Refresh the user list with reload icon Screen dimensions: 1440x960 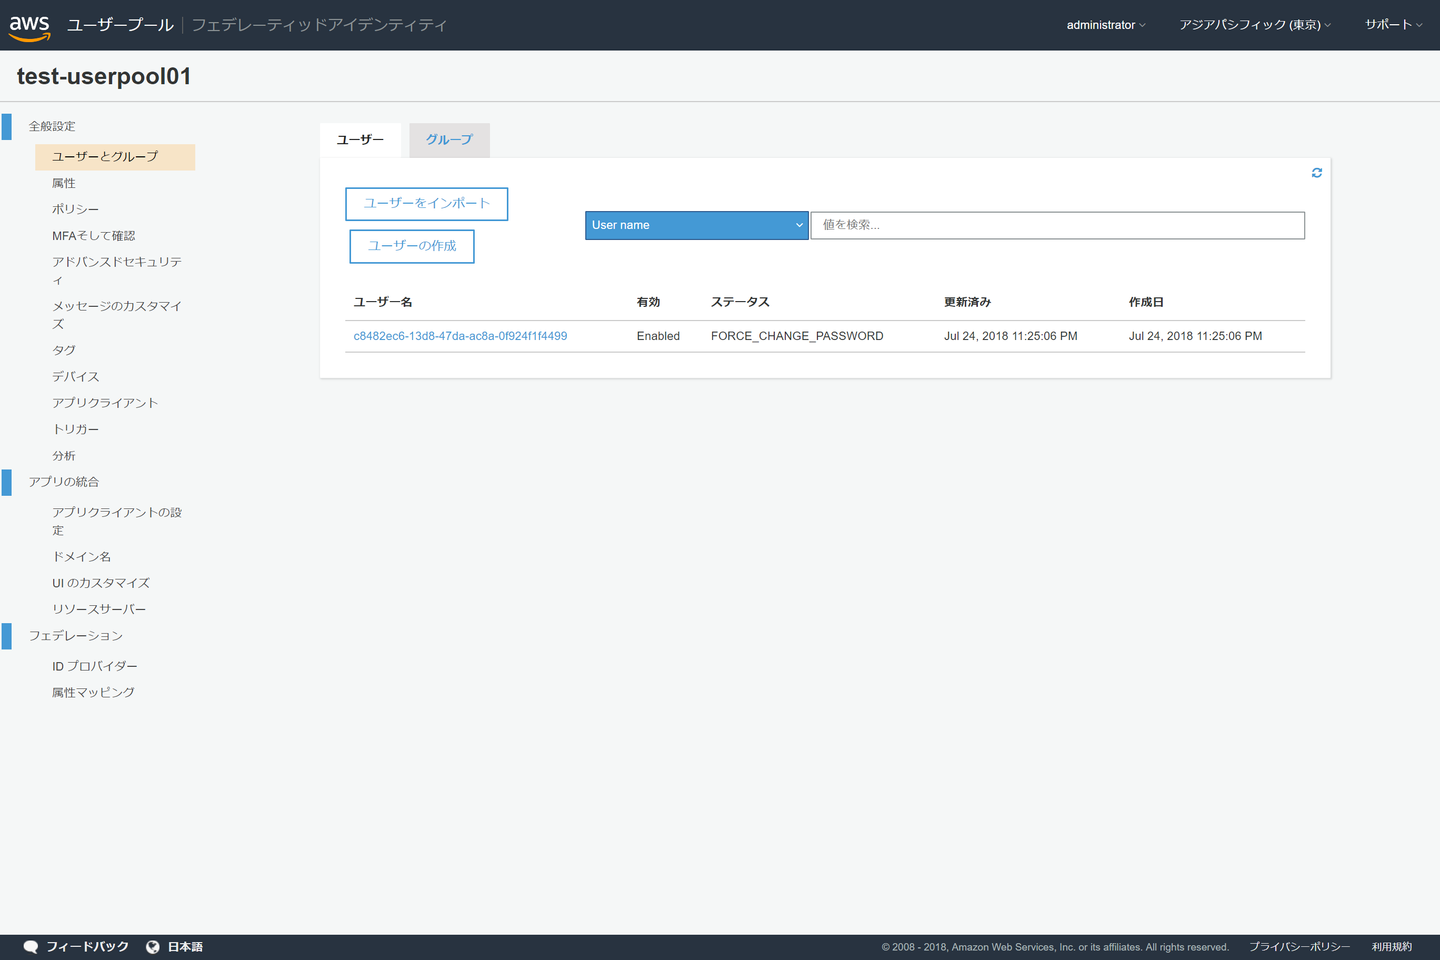(x=1317, y=173)
